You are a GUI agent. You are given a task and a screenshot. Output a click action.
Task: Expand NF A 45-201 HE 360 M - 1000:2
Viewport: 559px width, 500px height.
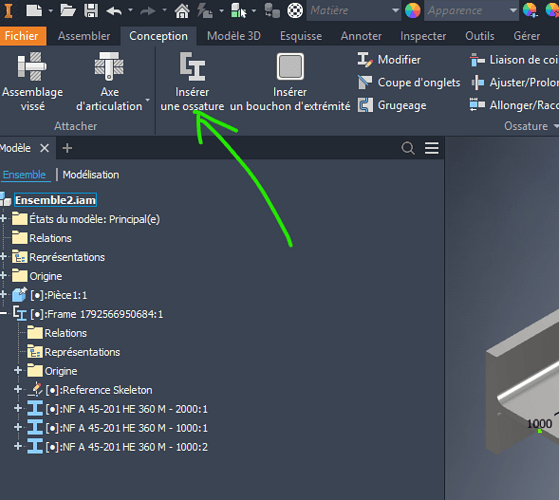point(18,446)
